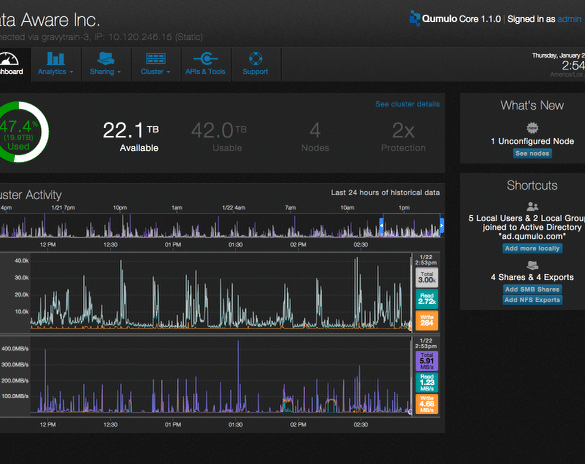The height and width of the screenshot is (464, 585).
Task: Click the Add NFS Exports button
Action: coord(532,300)
